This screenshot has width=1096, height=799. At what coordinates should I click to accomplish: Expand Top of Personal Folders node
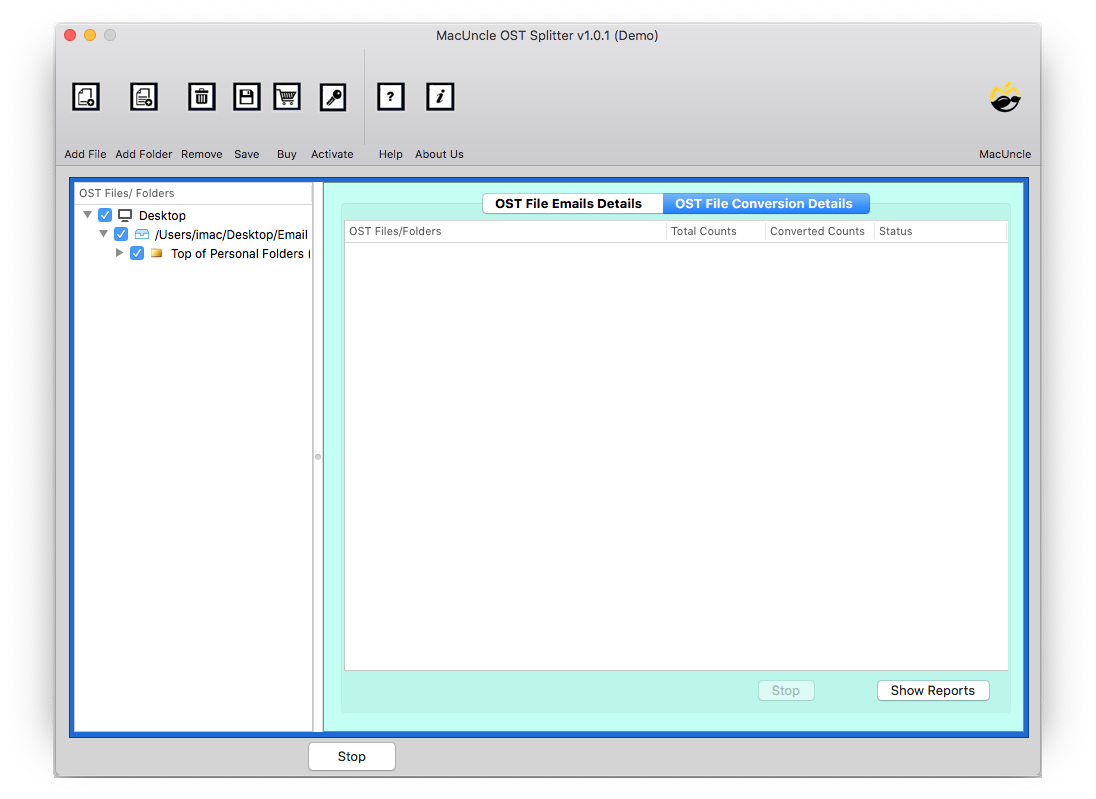[120, 253]
